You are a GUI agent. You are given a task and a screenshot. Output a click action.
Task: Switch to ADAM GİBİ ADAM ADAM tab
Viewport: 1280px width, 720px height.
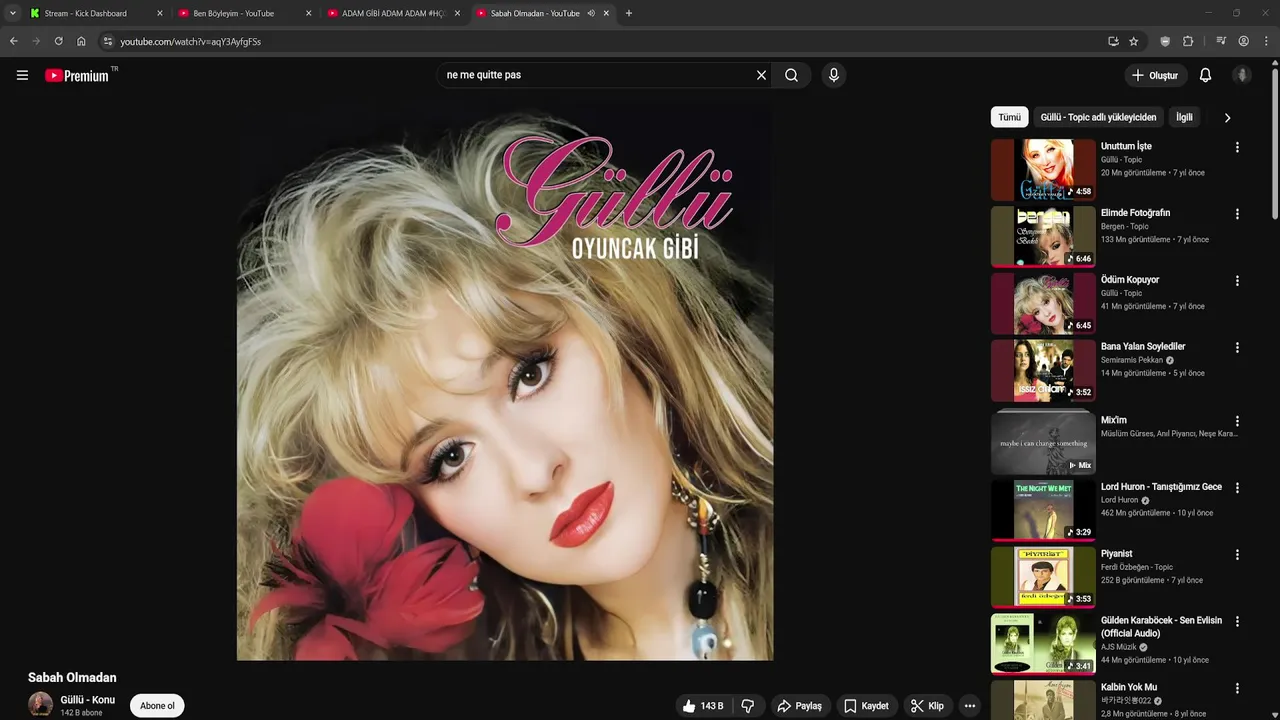coord(393,13)
